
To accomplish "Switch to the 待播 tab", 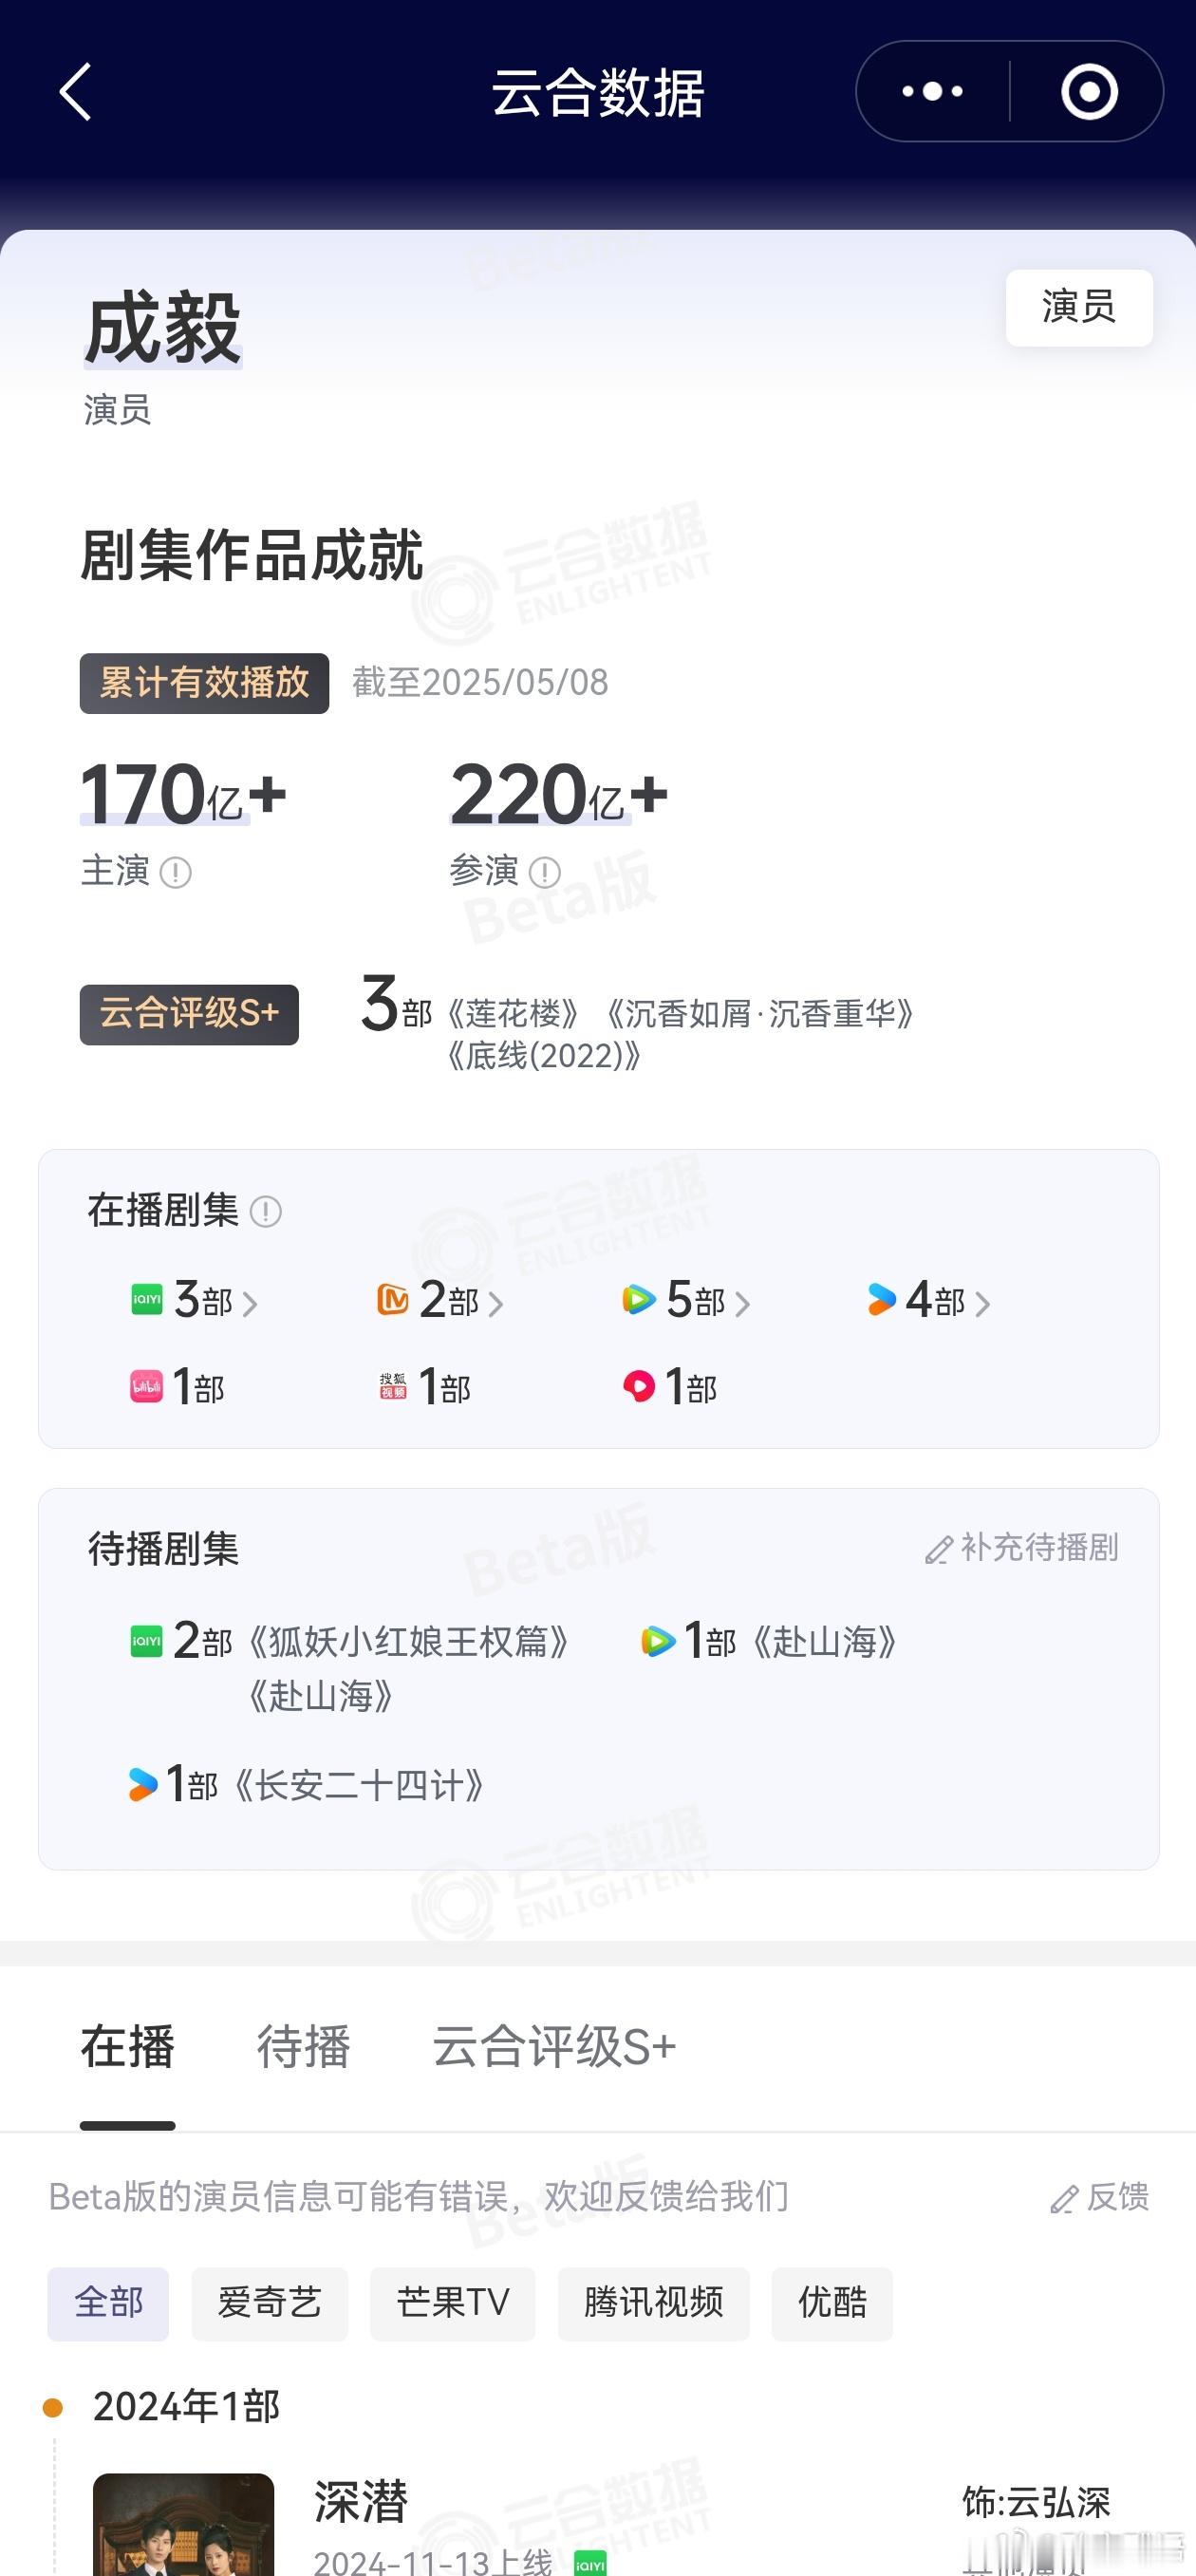I will (304, 2046).
